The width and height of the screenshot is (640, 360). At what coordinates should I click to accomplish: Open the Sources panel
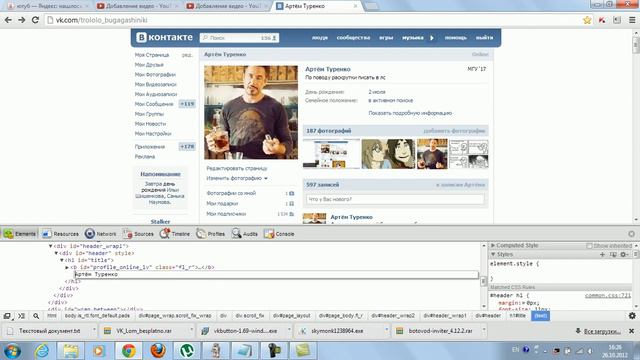[138, 234]
